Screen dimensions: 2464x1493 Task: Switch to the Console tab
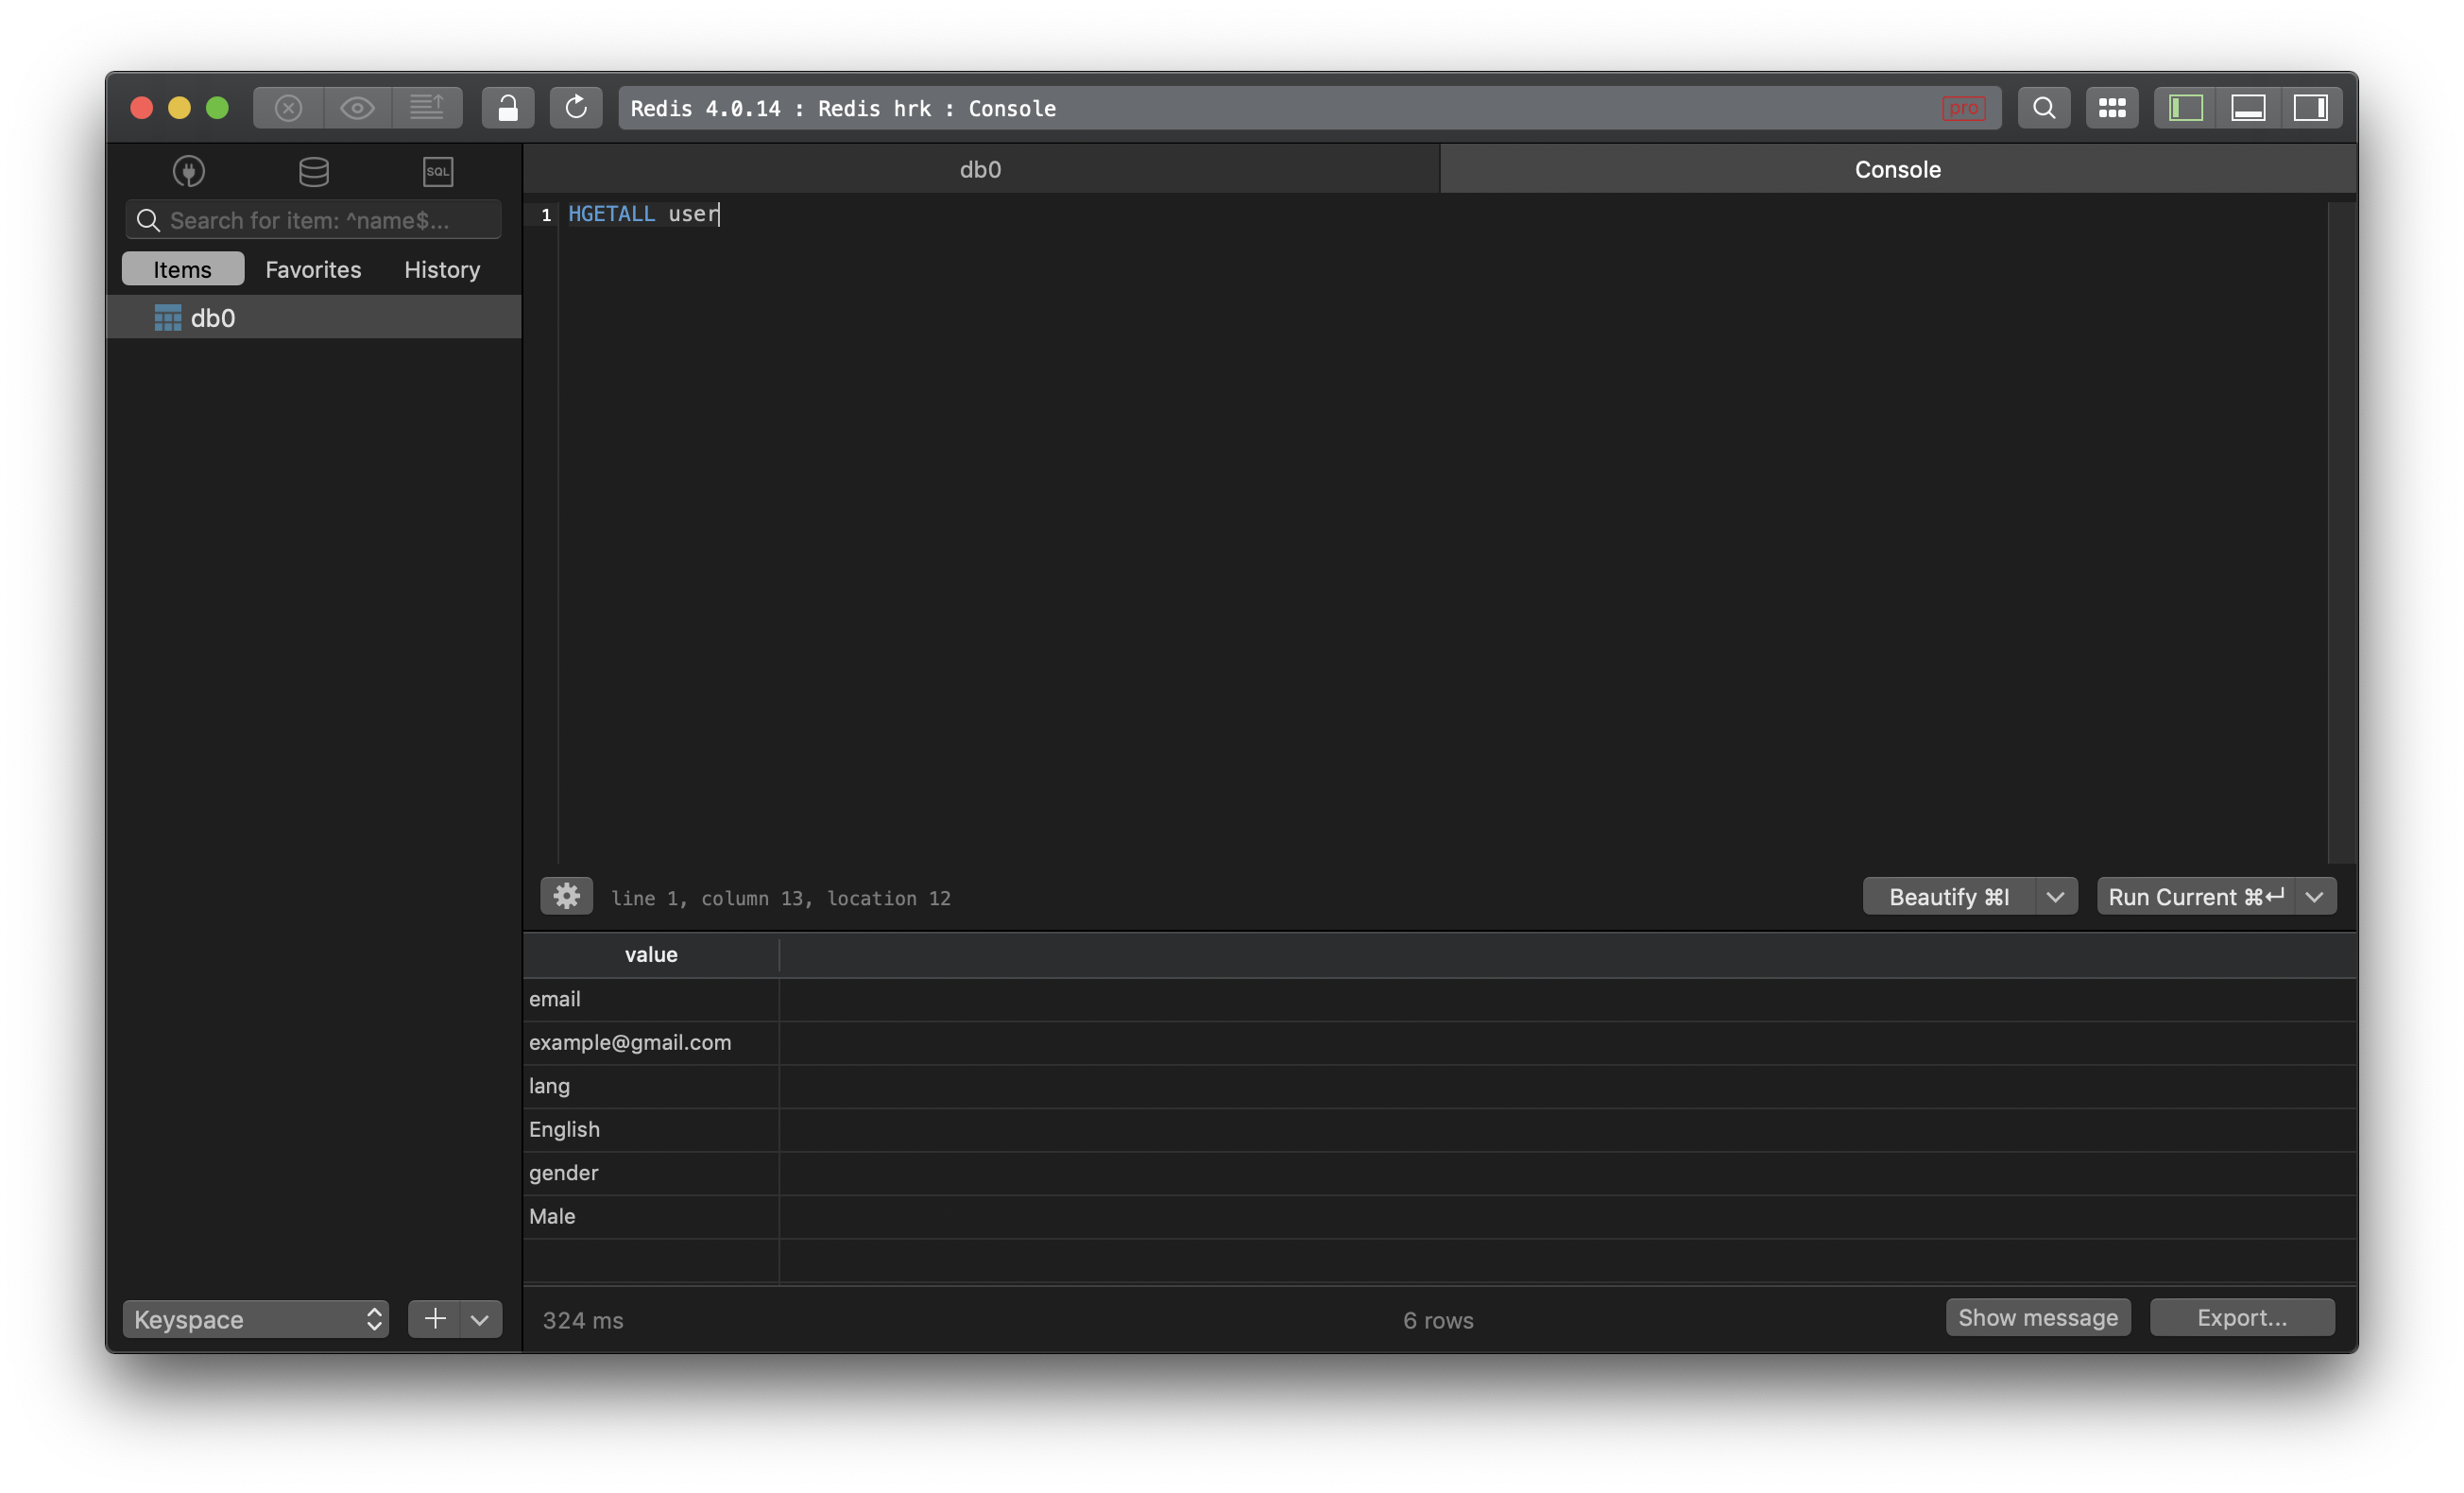(x=1897, y=167)
